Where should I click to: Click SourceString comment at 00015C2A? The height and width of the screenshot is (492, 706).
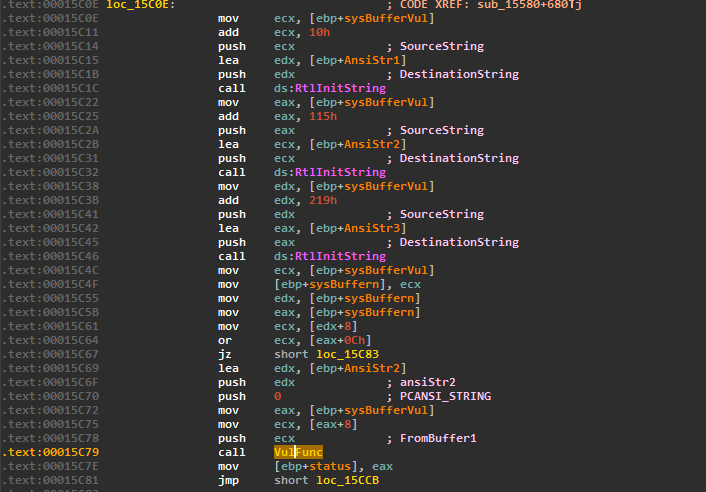442,130
